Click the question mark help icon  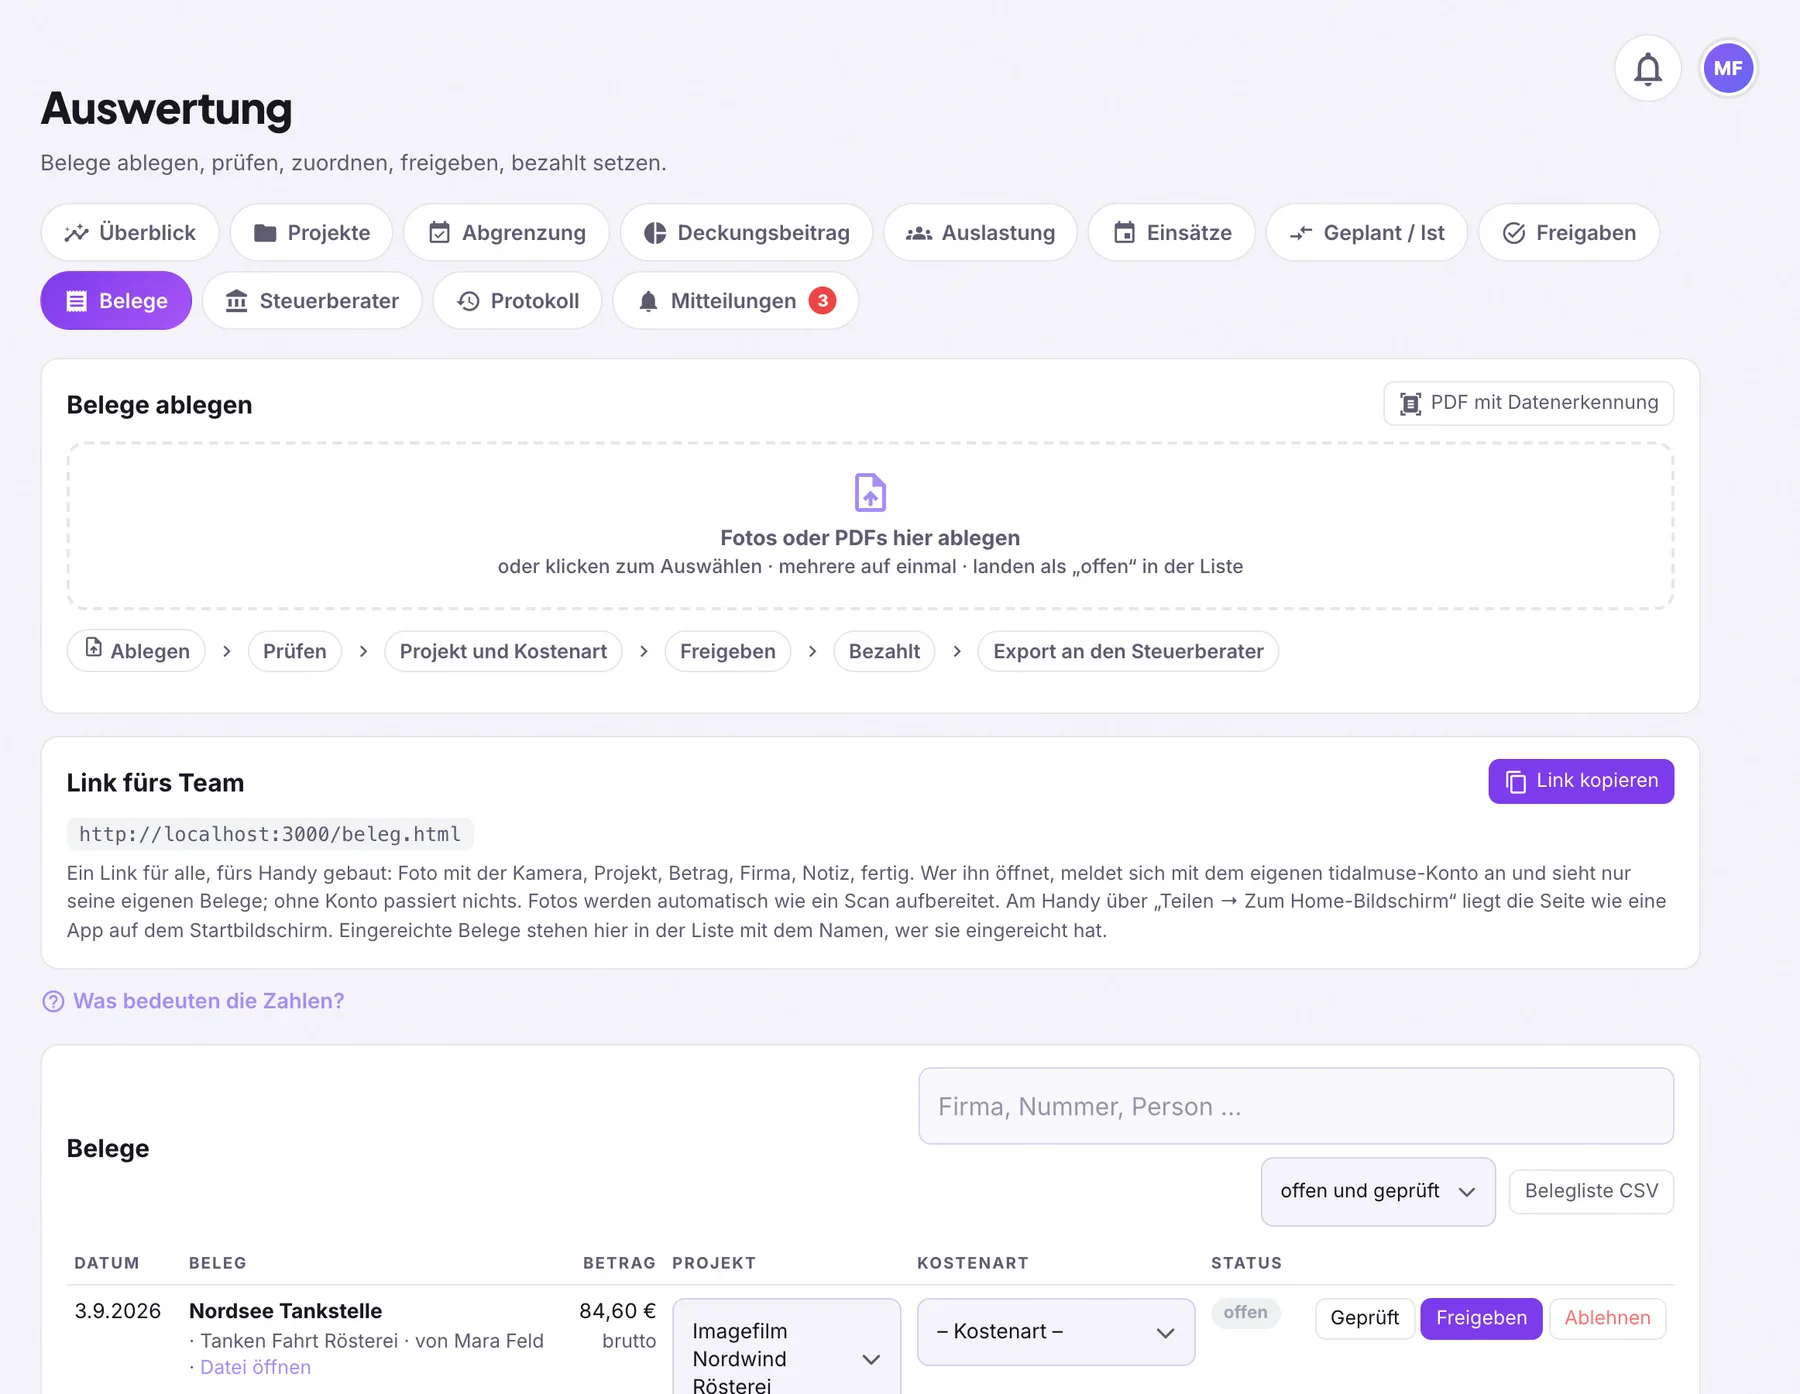tap(53, 1001)
